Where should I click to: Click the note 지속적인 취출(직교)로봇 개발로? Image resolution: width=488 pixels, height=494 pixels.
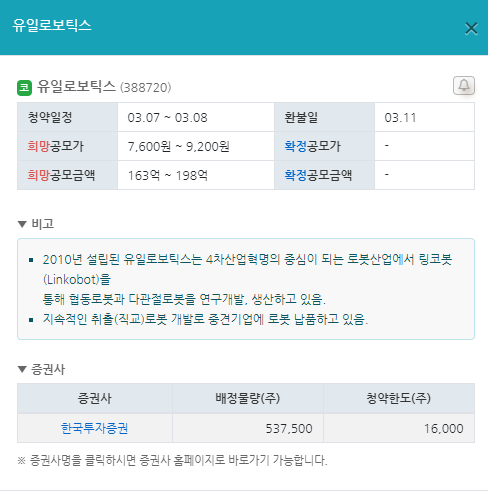[x=205, y=319]
